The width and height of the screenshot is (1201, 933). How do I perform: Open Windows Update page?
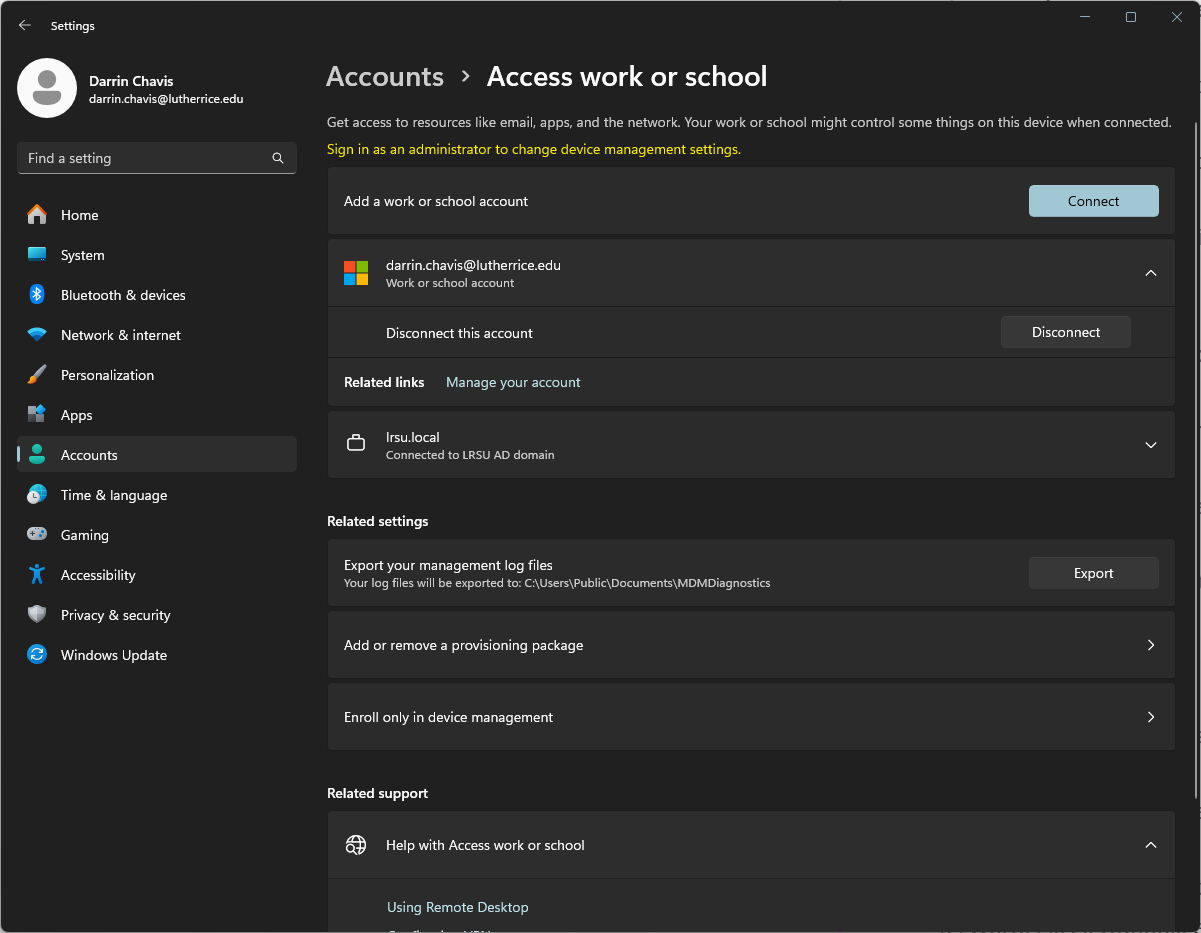click(x=157, y=655)
